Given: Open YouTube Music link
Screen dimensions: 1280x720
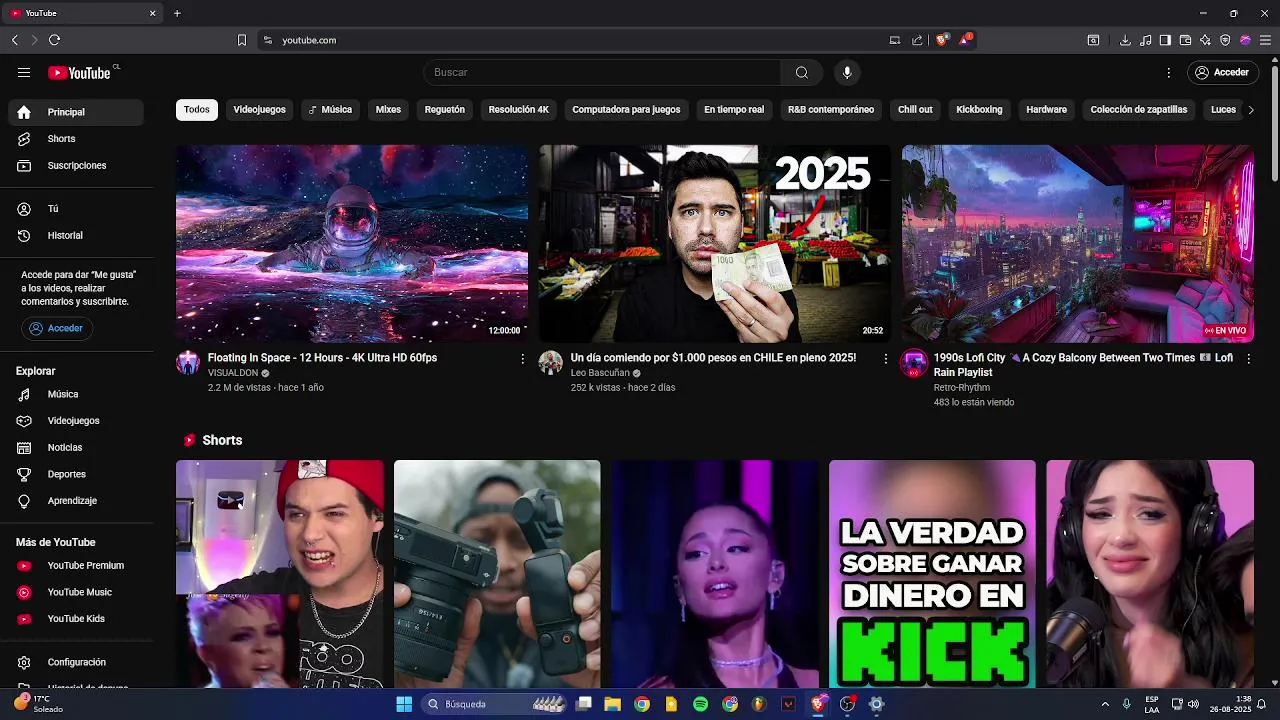Looking at the screenshot, I should coord(76,592).
